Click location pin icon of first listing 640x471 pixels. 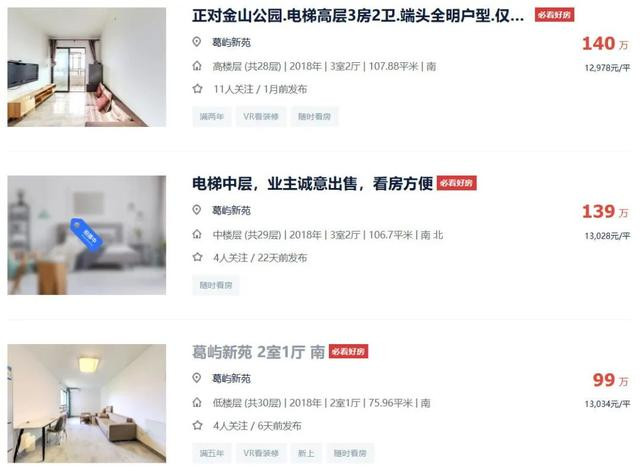(197, 42)
